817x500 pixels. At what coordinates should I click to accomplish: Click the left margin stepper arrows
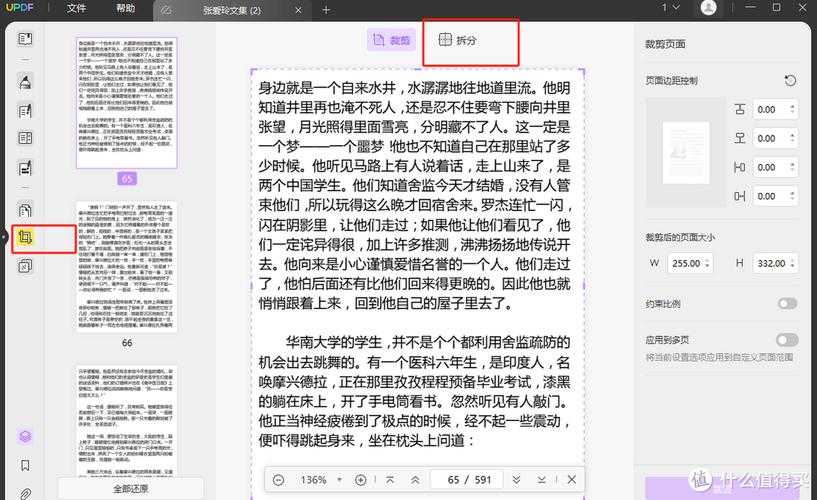793,167
